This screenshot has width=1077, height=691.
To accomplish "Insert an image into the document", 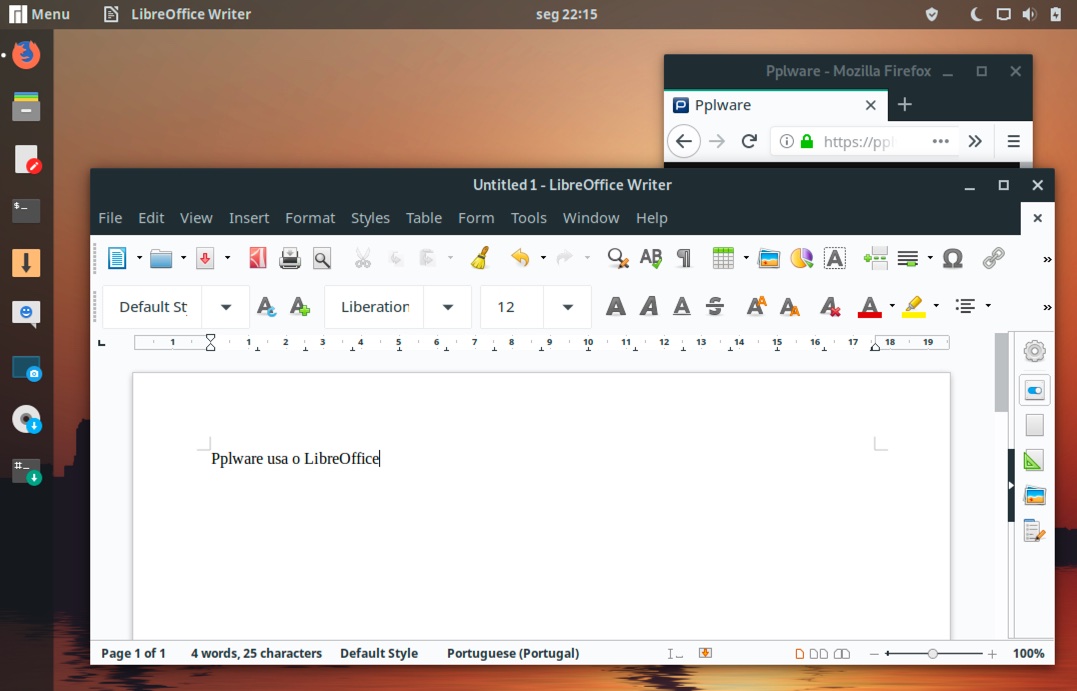I will coord(769,257).
